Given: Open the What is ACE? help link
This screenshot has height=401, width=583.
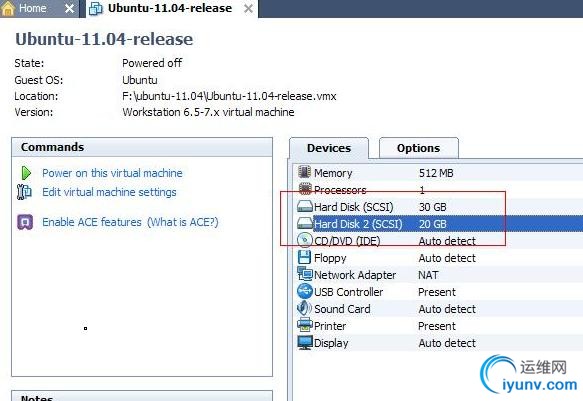Looking at the screenshot, I should point(183,222).
